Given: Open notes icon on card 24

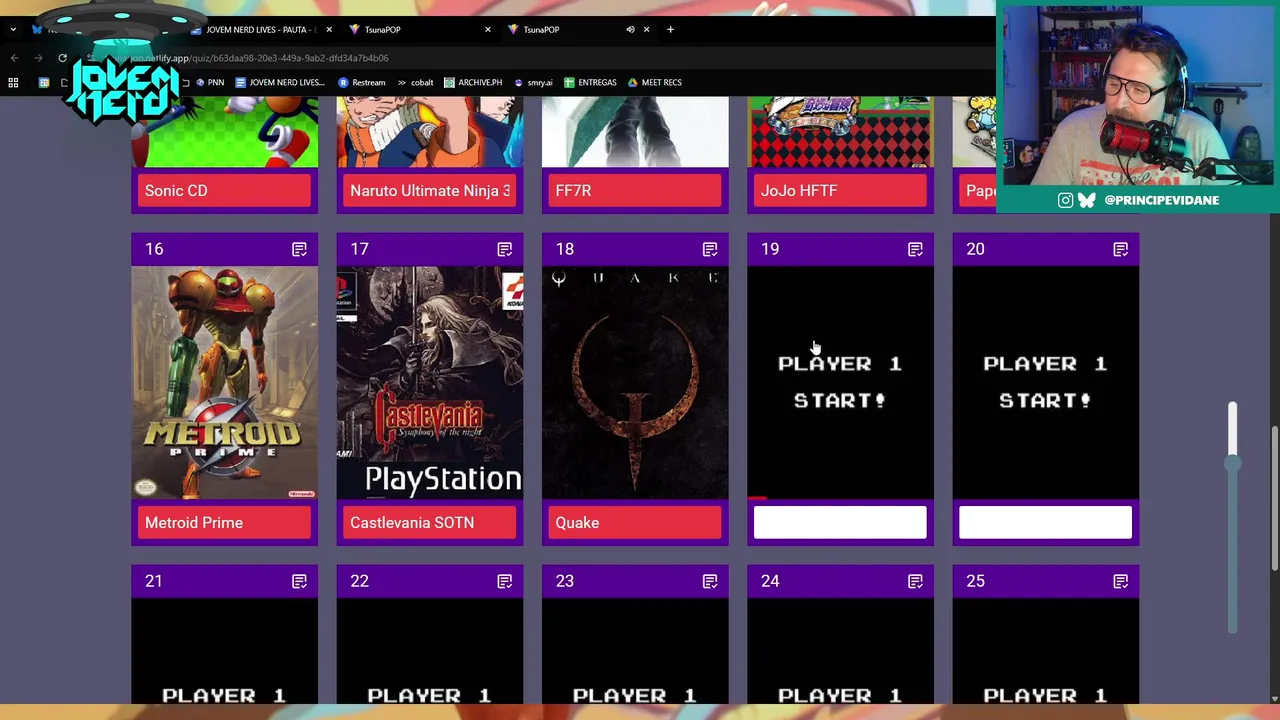Looking at the screenshot, I should point(915,581).
